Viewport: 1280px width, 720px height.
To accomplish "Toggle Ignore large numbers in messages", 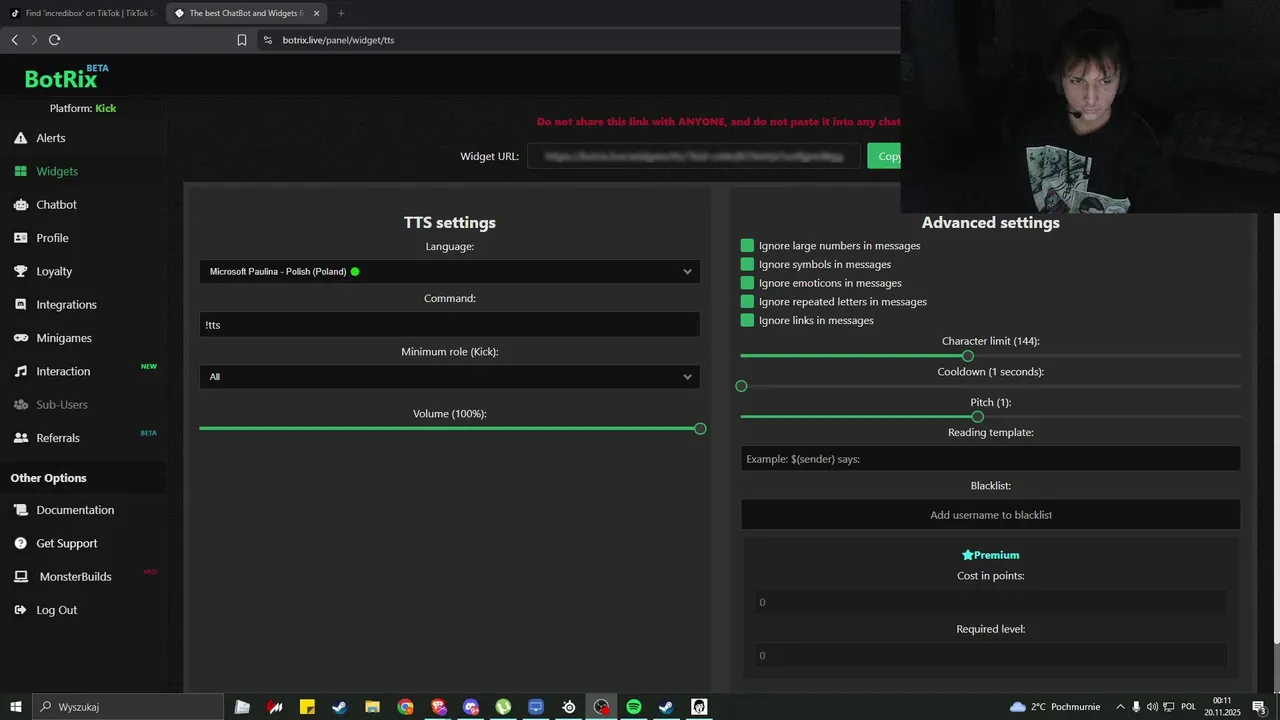I will pos(747,245).
